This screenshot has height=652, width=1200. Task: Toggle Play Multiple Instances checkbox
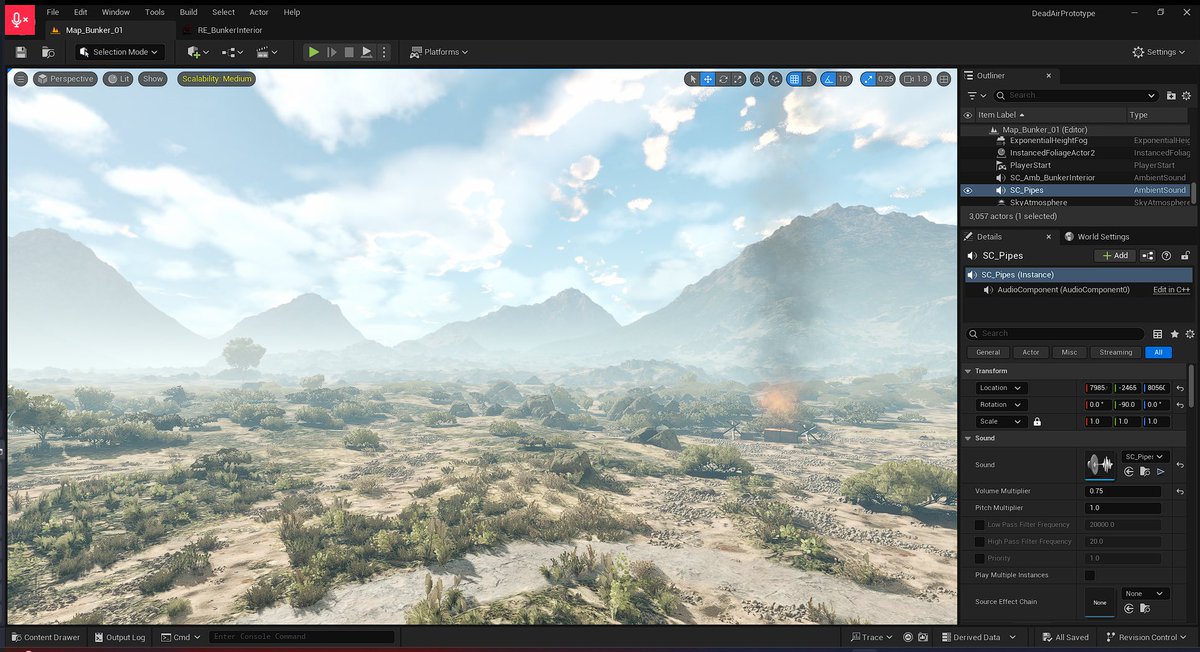click(x=1089, y=575)
